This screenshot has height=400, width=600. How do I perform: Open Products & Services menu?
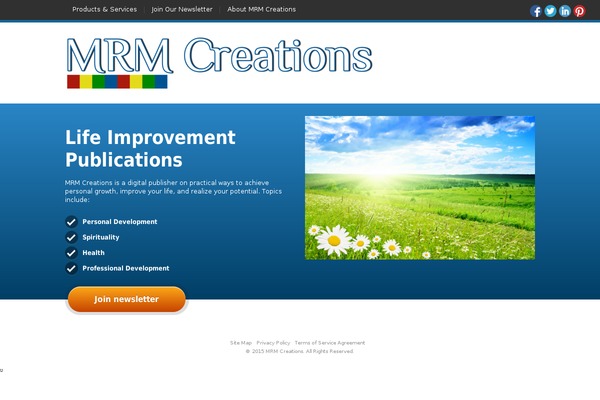click(x=104, y=9)
